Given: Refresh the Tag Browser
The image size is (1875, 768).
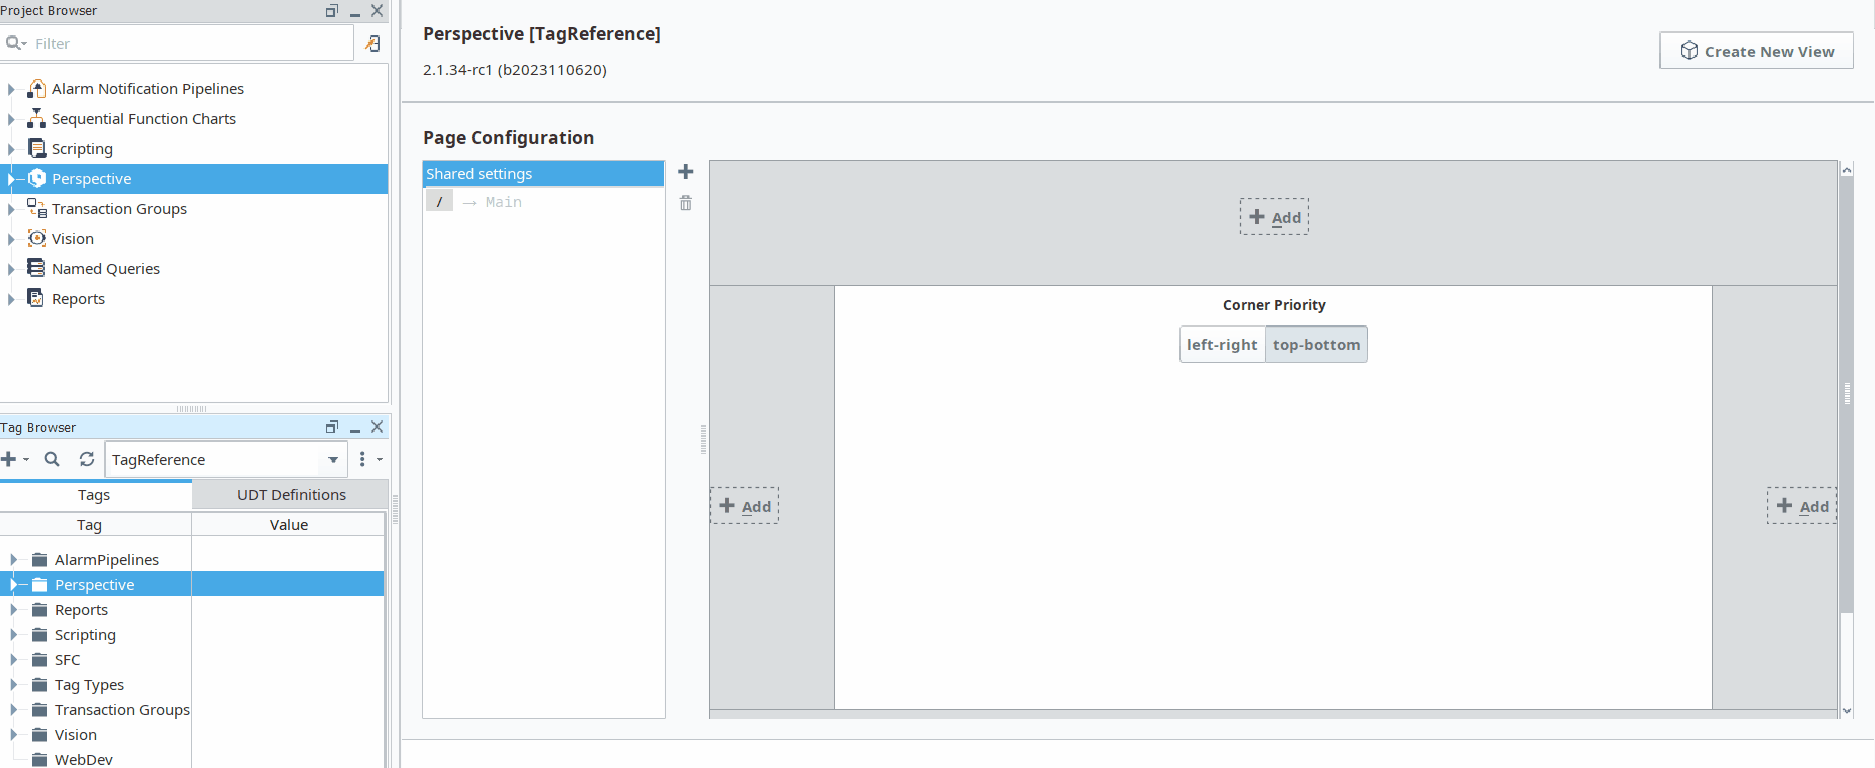Looking at the screenshot, I should pos(87,459).
